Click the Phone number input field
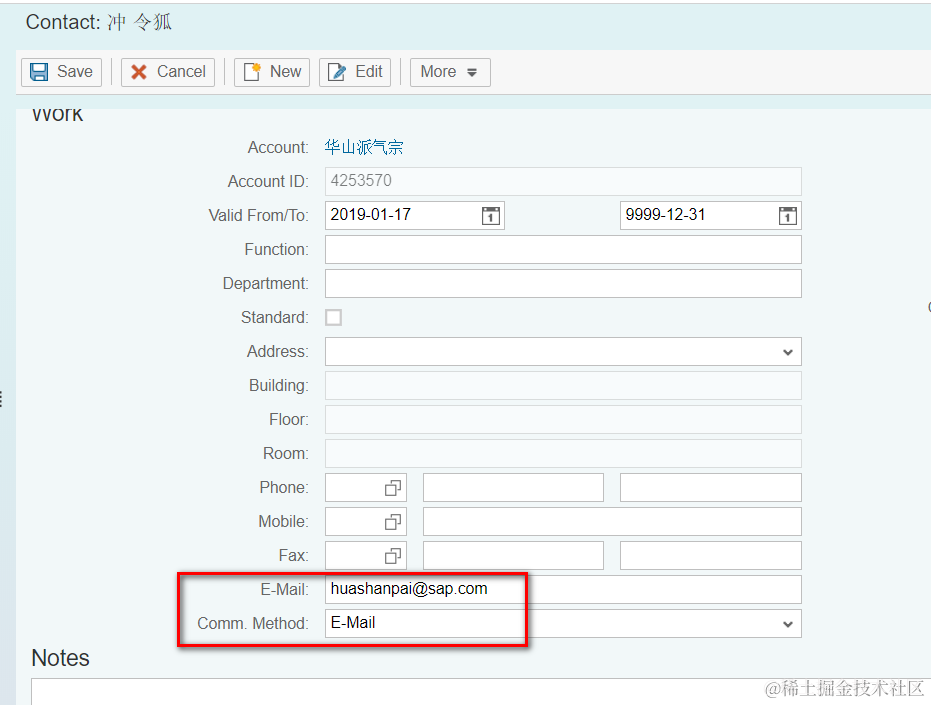Screen dimensions: 931x705 [513, 488]
